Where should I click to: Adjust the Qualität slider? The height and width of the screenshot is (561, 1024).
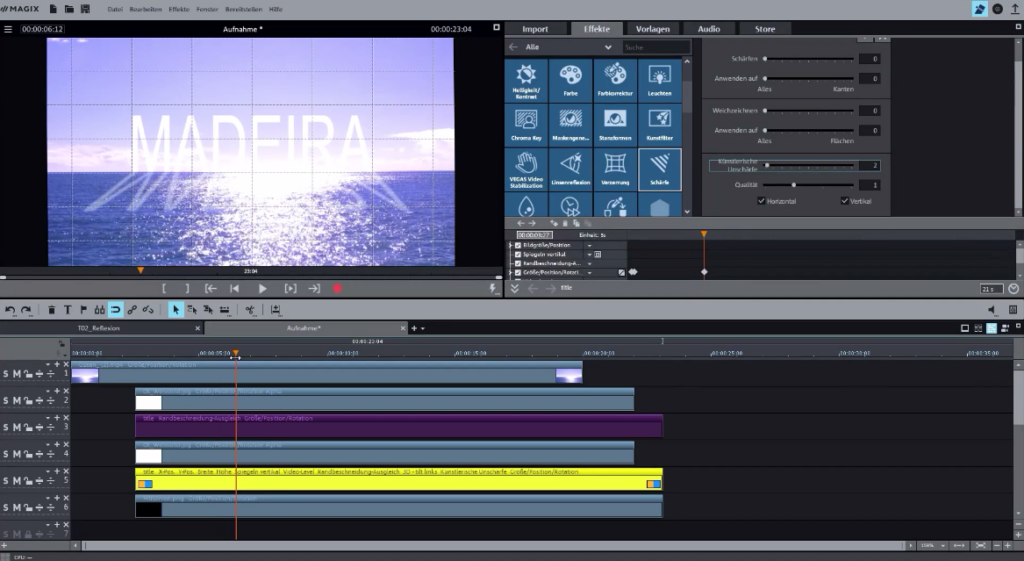pos(808,185)
